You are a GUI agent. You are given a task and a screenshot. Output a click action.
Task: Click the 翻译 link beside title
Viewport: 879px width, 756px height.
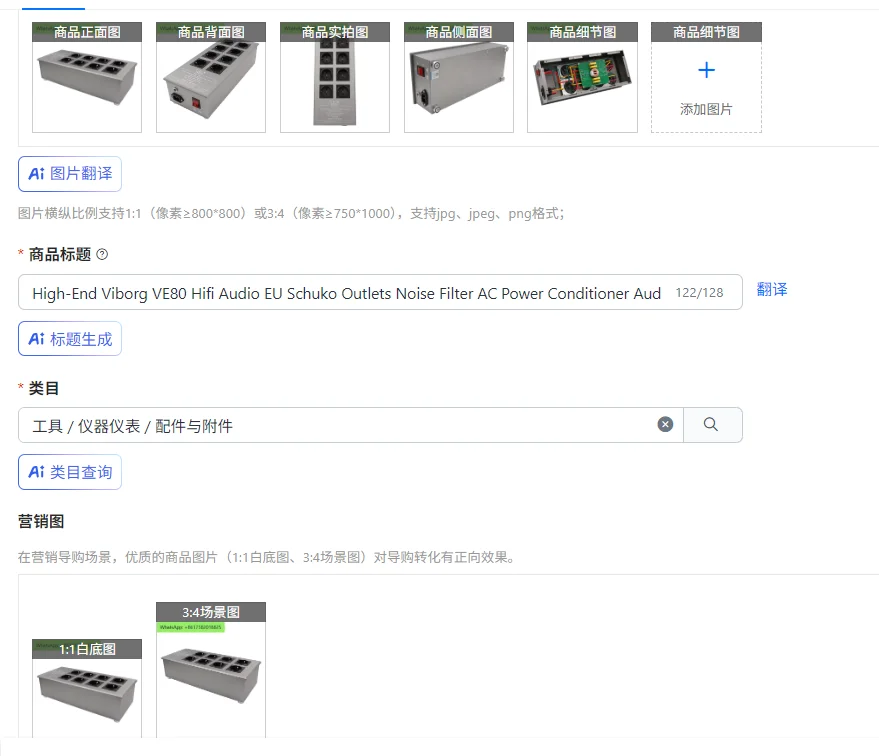772,289
